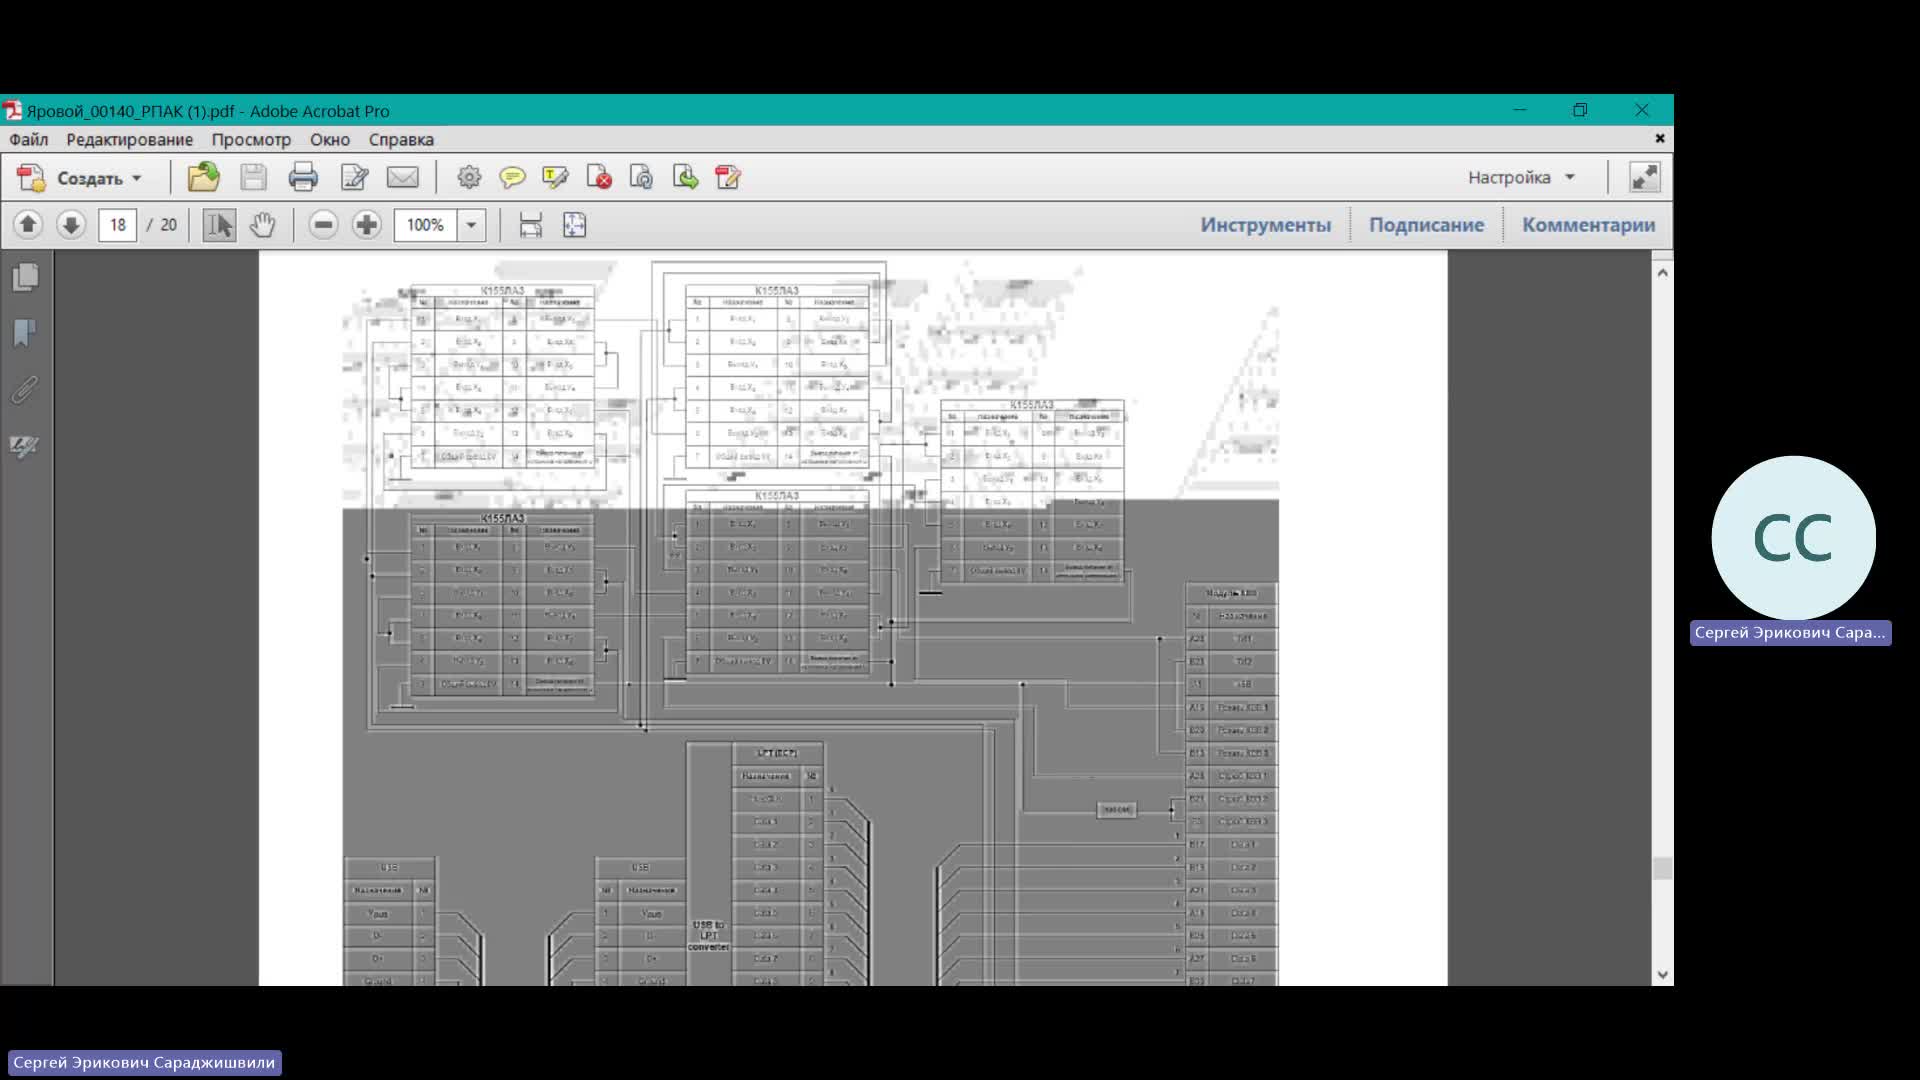Select the Highlight text tool icon
This screenshot has height=1080, width=1920.
[x=555, y=177]
